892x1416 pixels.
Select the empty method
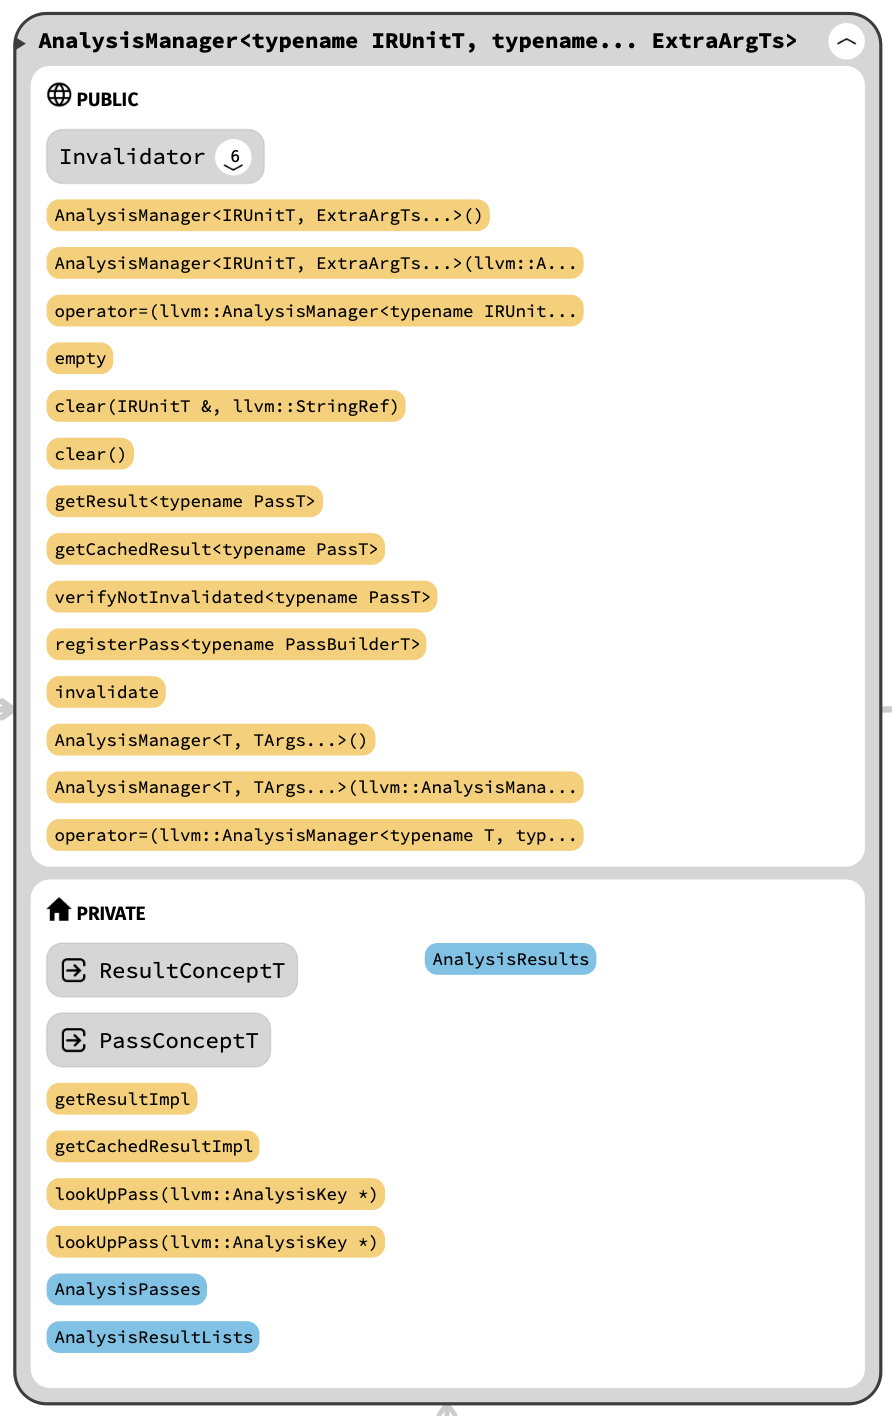(80, 358)
